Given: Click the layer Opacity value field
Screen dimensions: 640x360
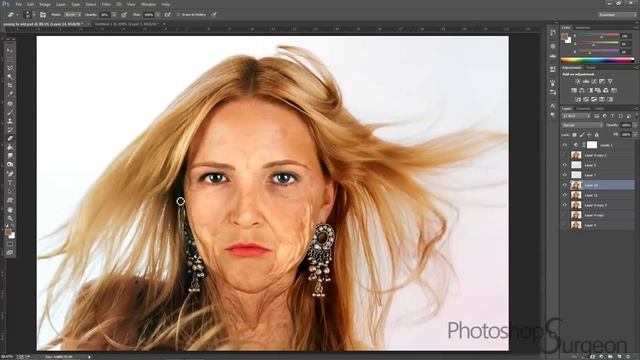Looking at the screenshot, I should 626,125.
